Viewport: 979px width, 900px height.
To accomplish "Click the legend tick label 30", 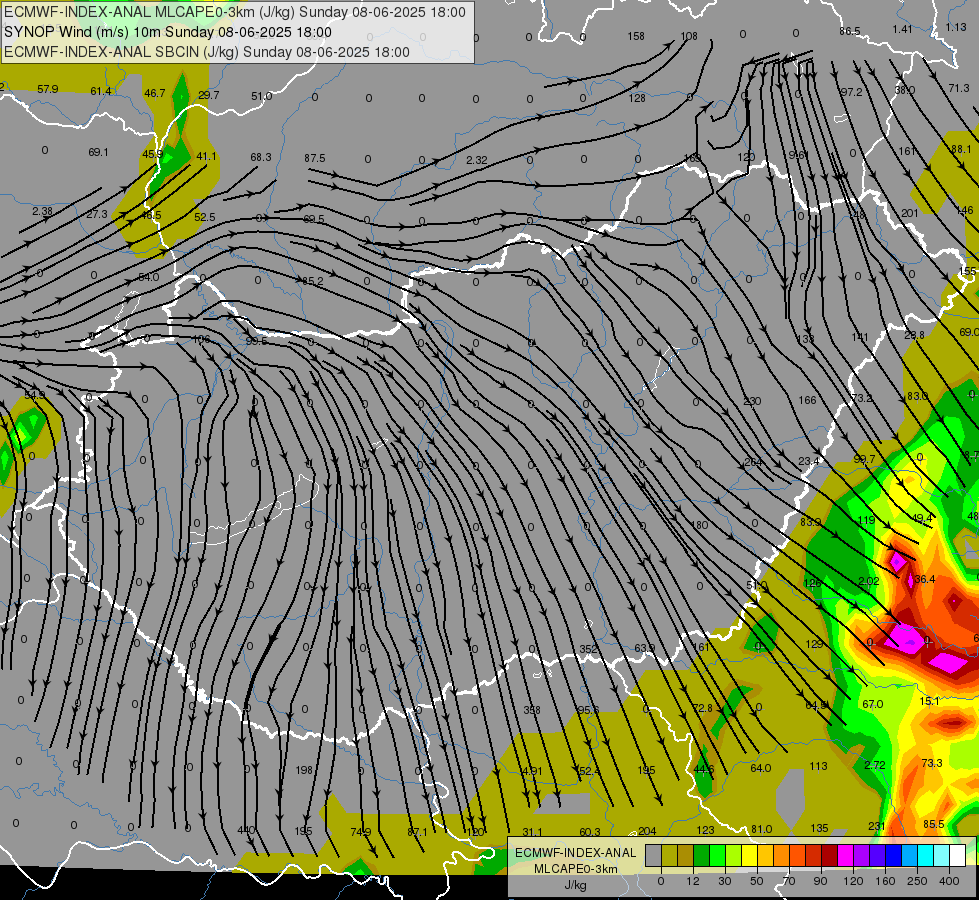I will click(x=724, y=881).
